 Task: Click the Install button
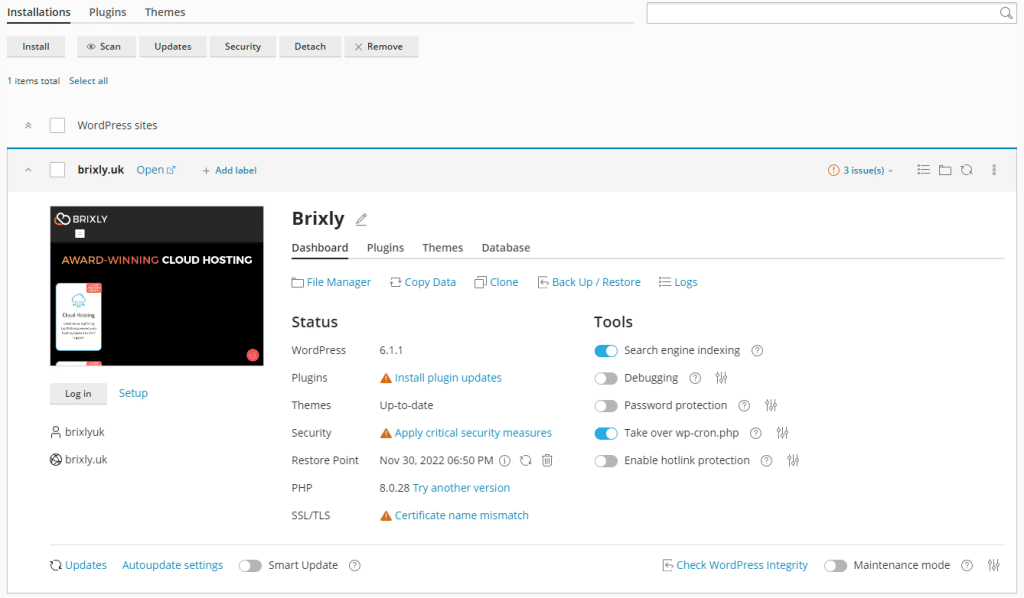(36, 46)
